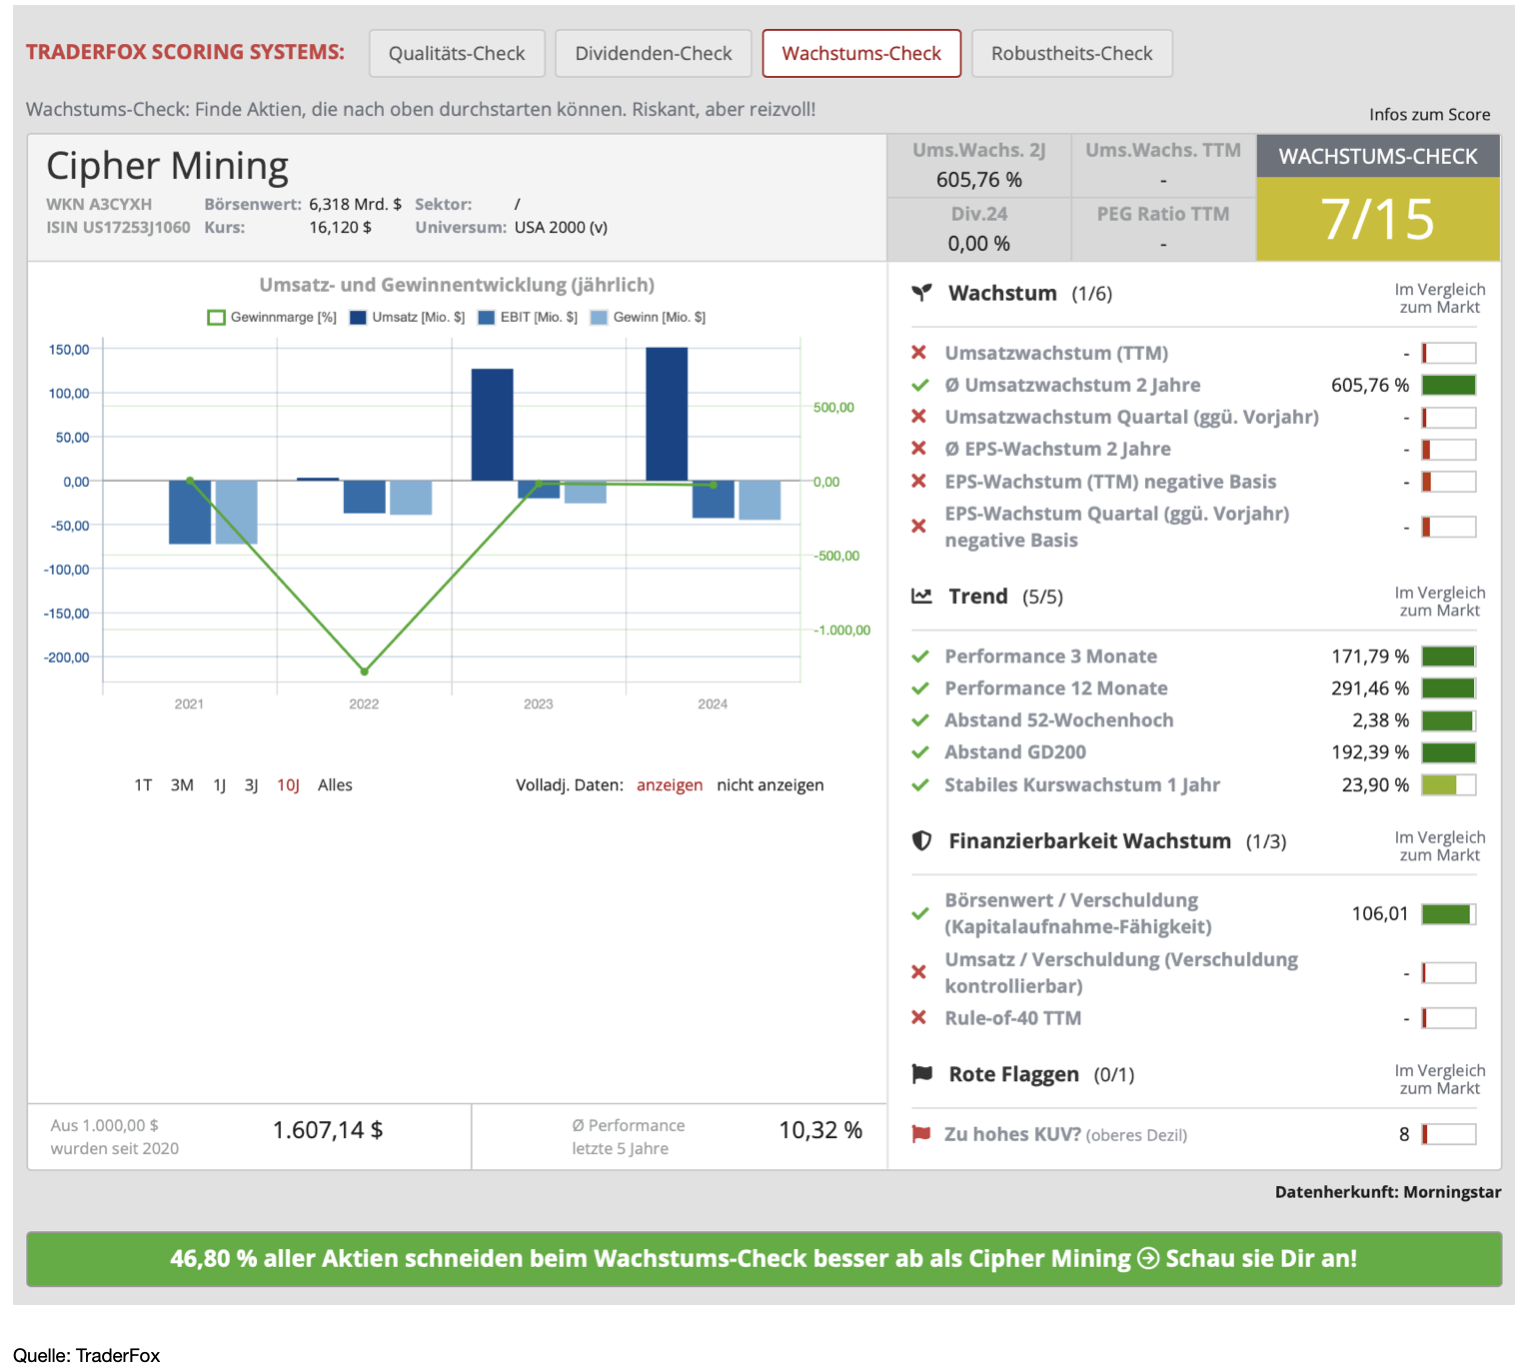Click the red X beside Rule-of-40 TTM
This screenshot has height=1372, width=1526.
(x=919, y=1018)
